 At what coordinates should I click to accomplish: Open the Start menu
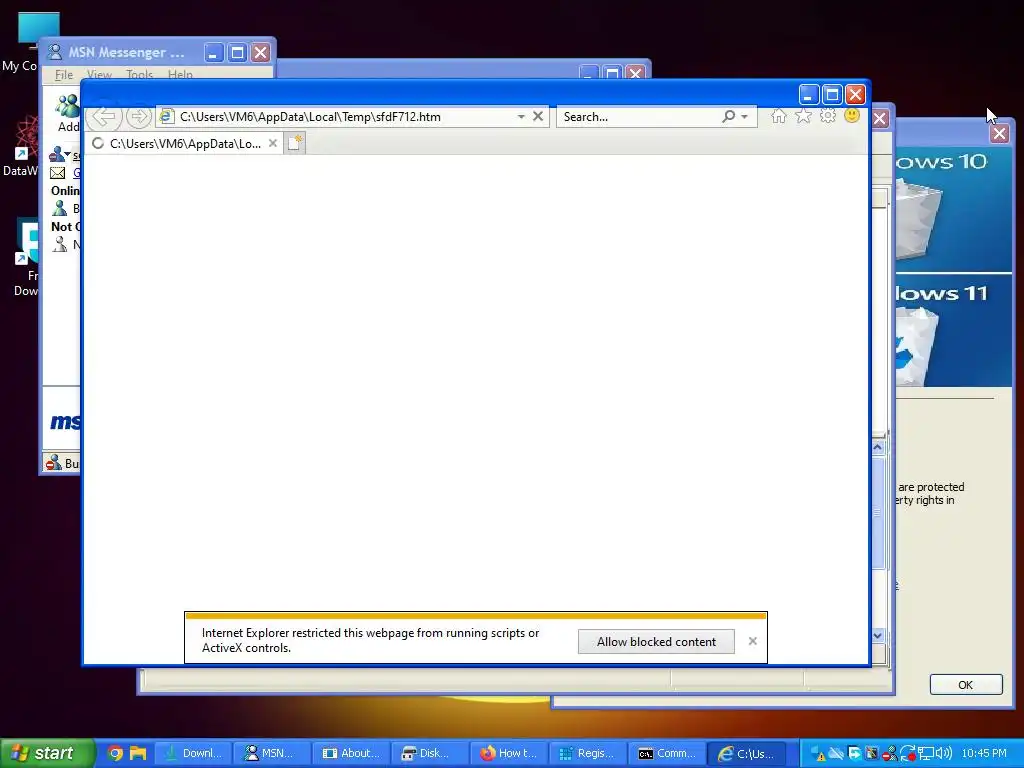coord(48,753)
